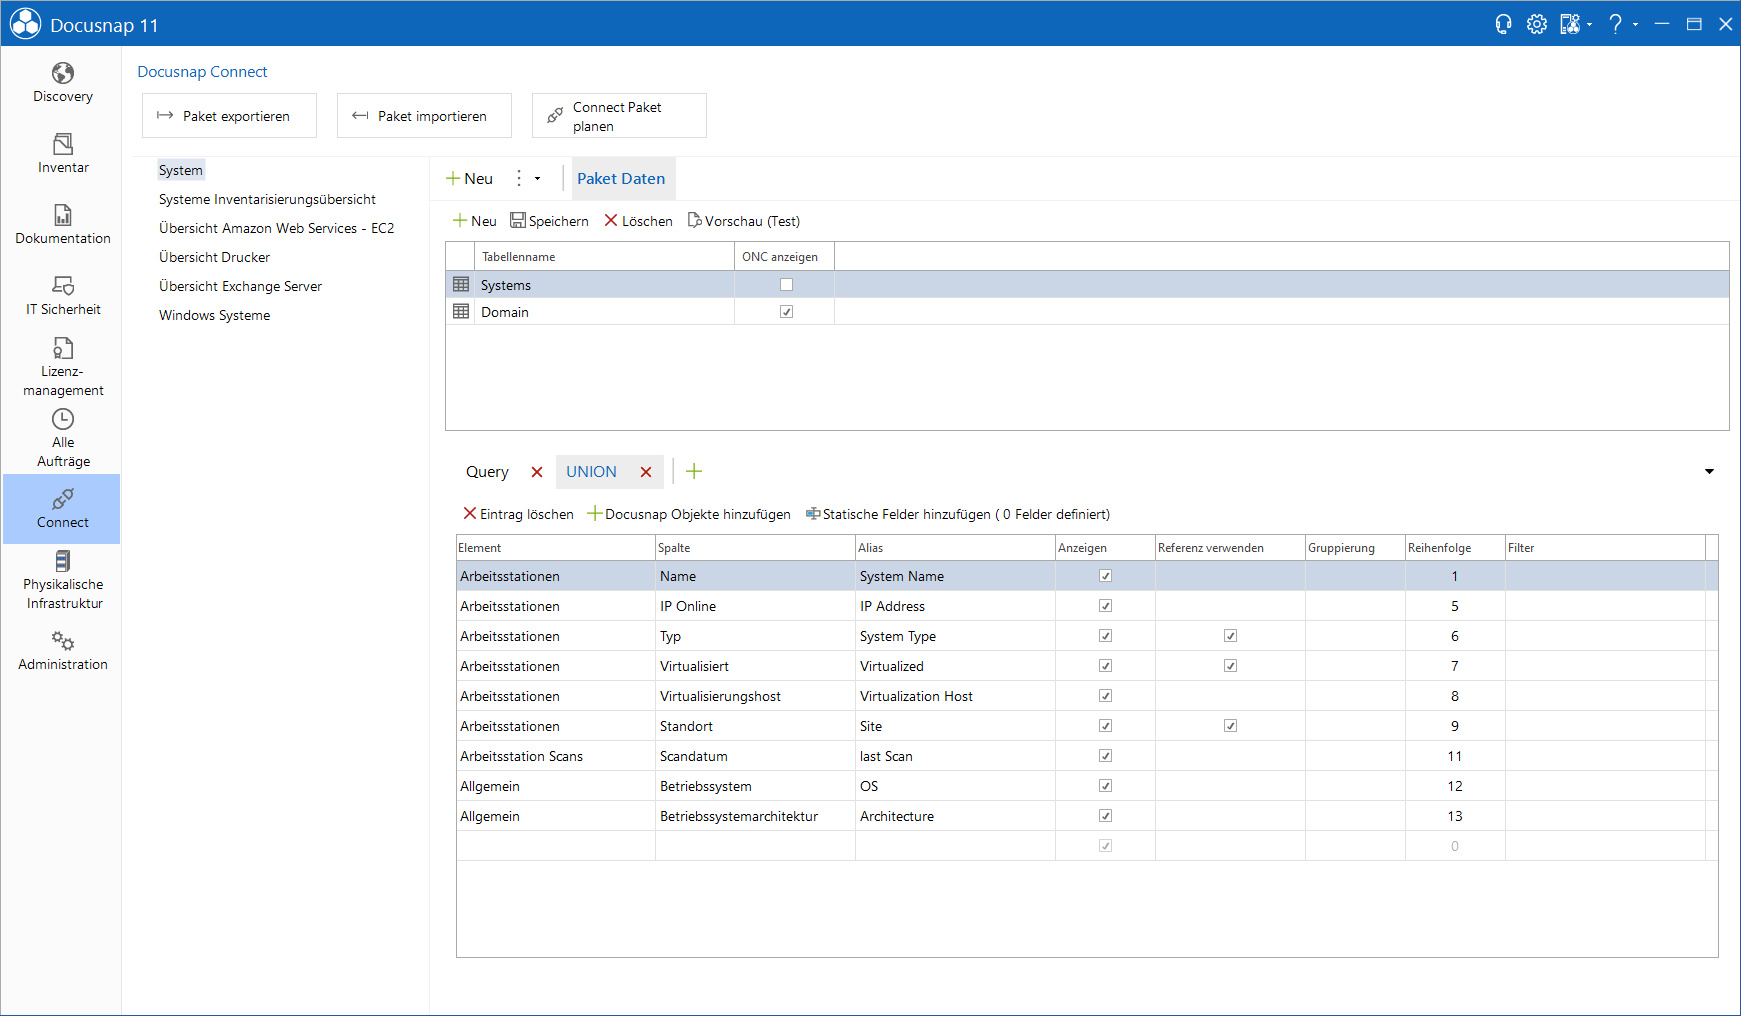
Task: Toggle ONC anzeigen for Systems
Action: [786, 285]
